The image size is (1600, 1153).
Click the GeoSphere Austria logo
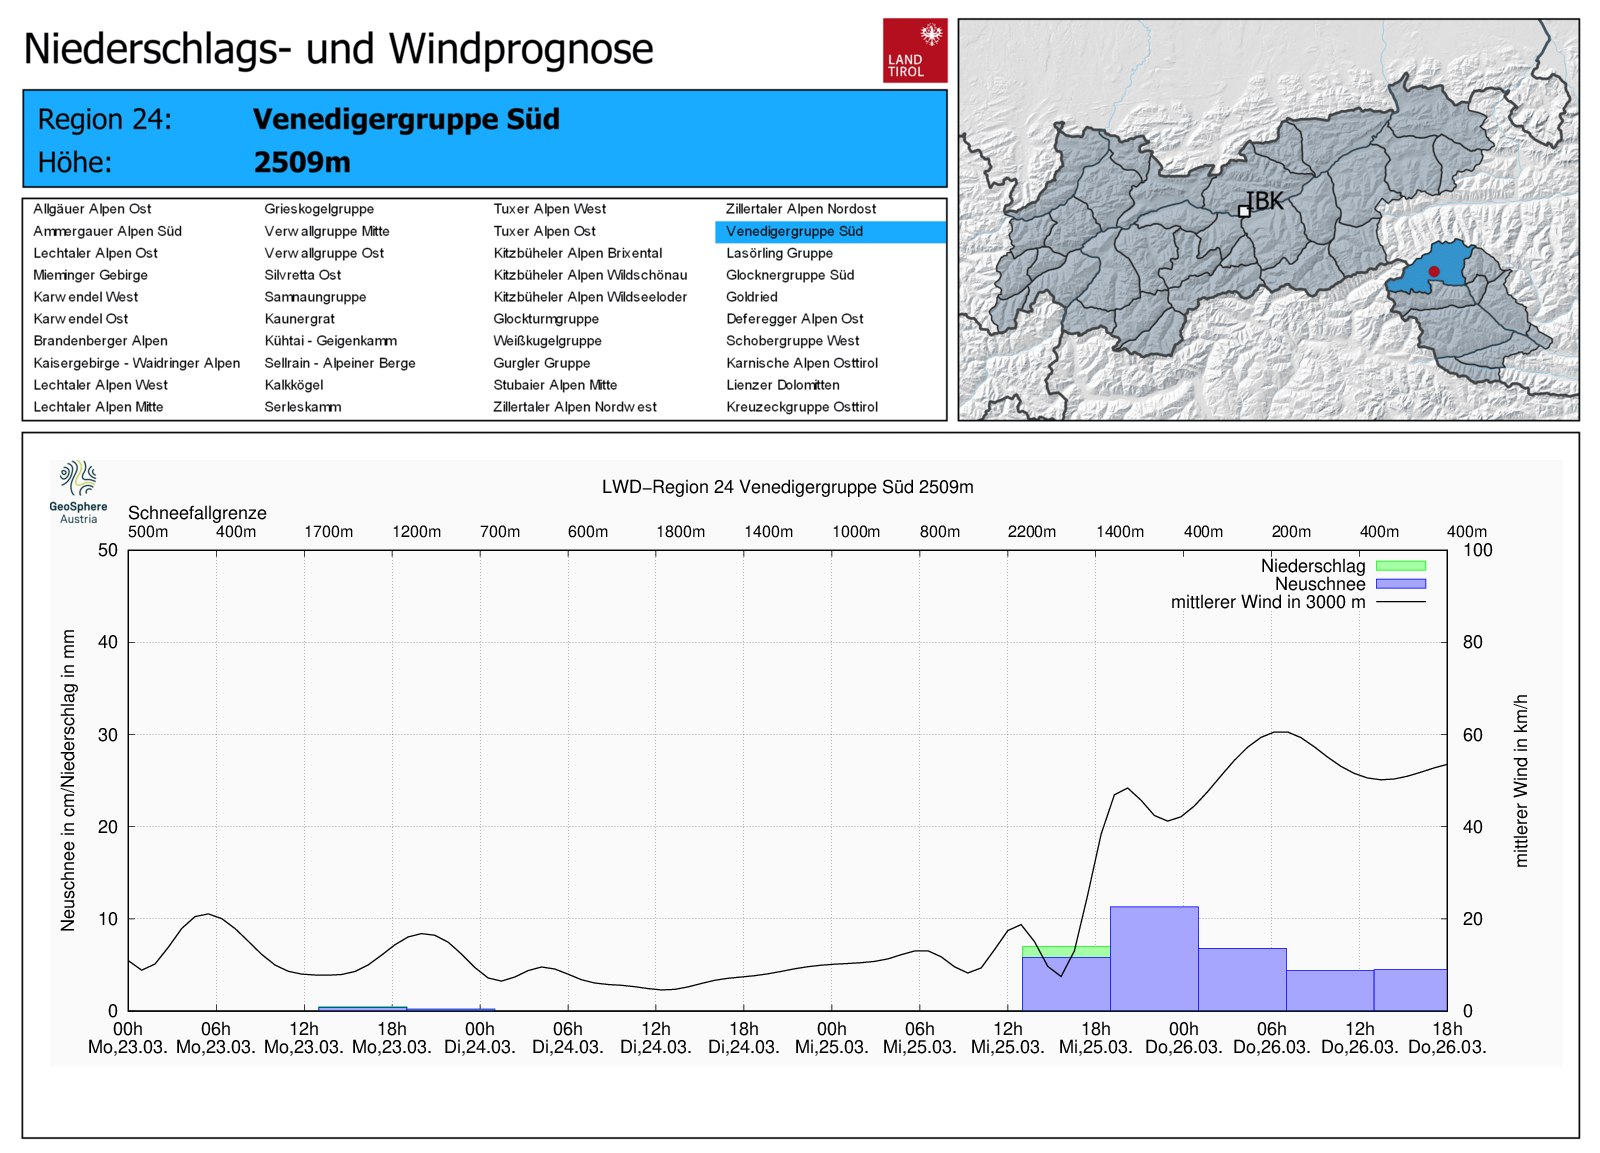click(78, 491)
